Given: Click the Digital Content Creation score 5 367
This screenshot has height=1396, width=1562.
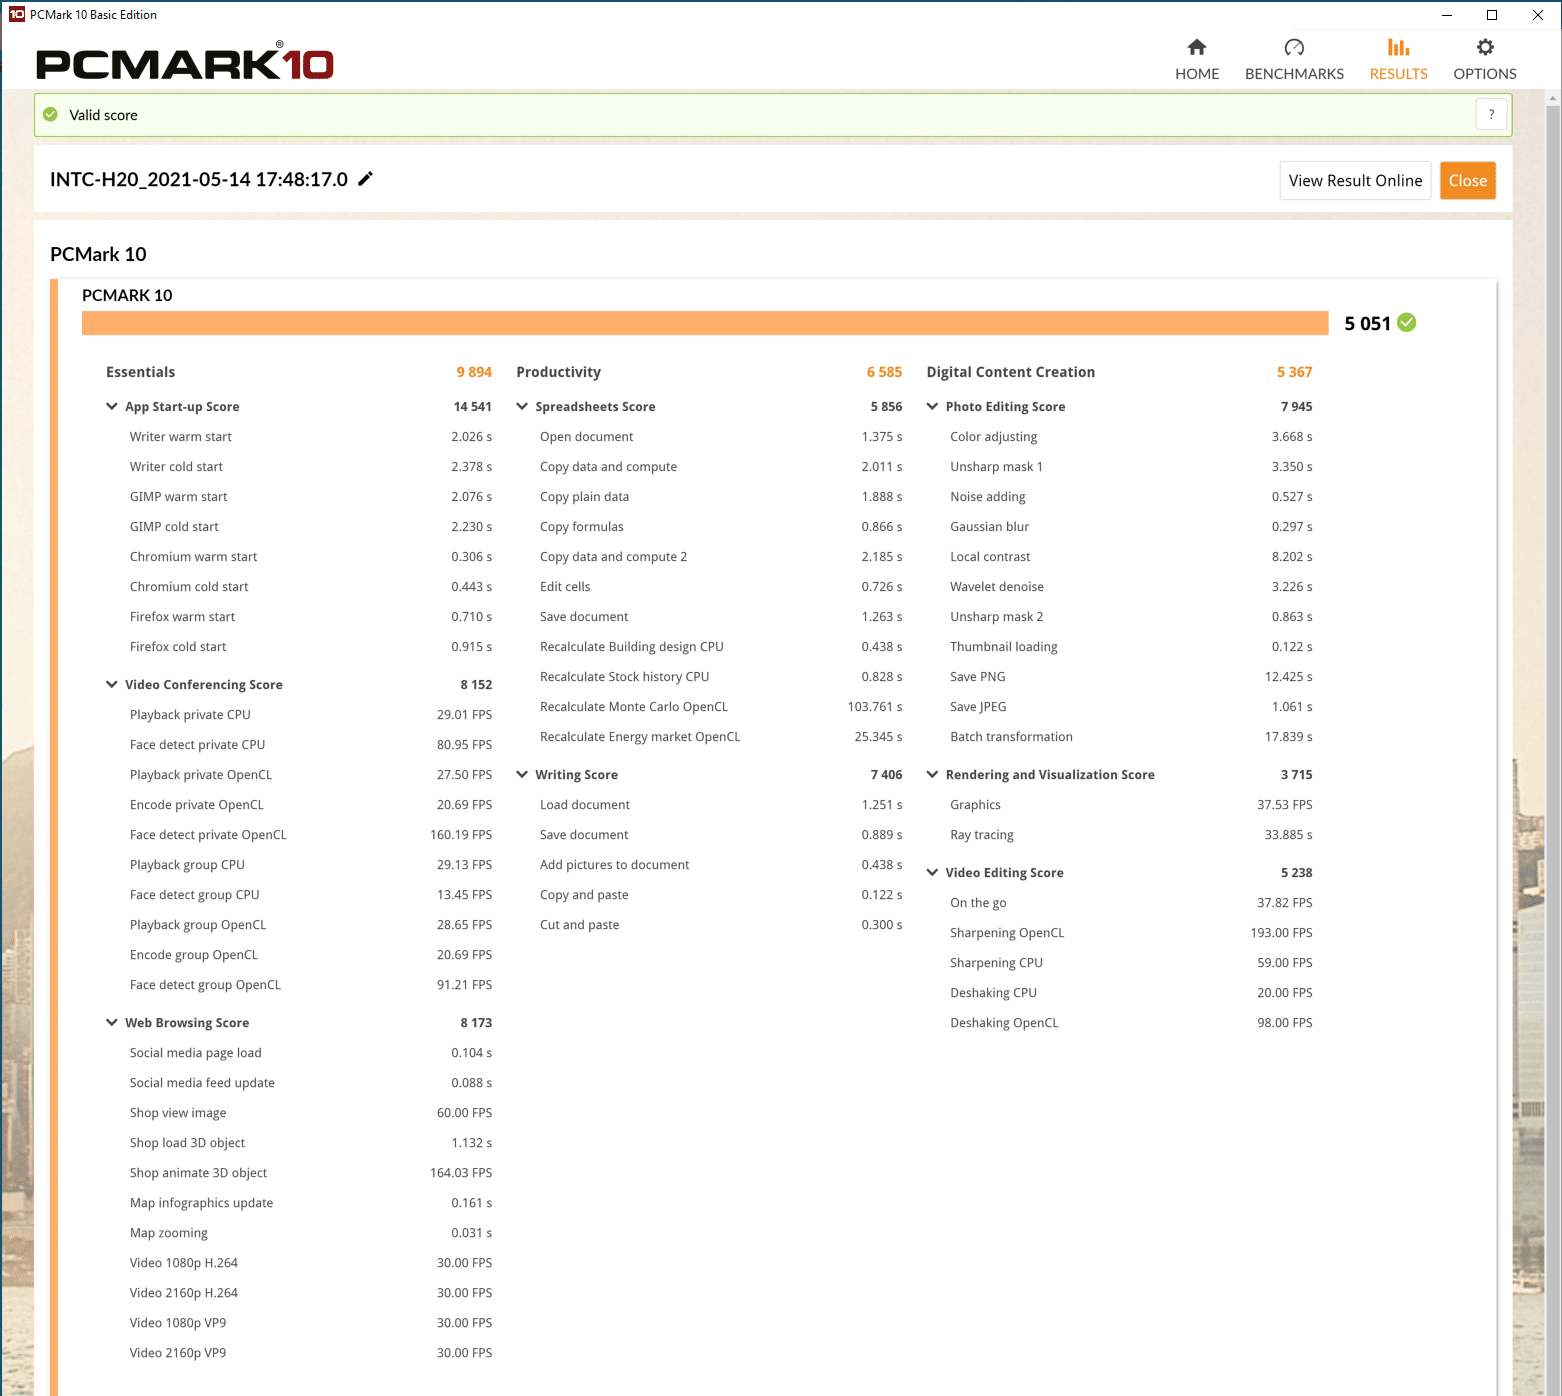Looking at the screenshot, I should (1294, 372).
